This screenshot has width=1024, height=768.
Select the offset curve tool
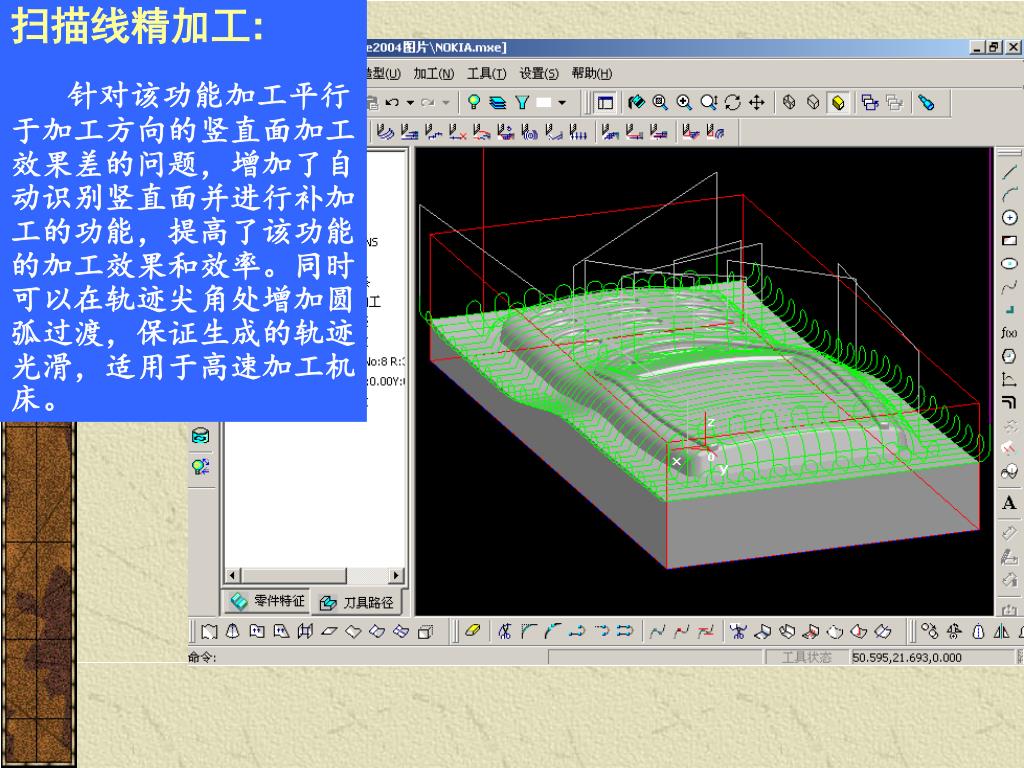pos(1010,402)
